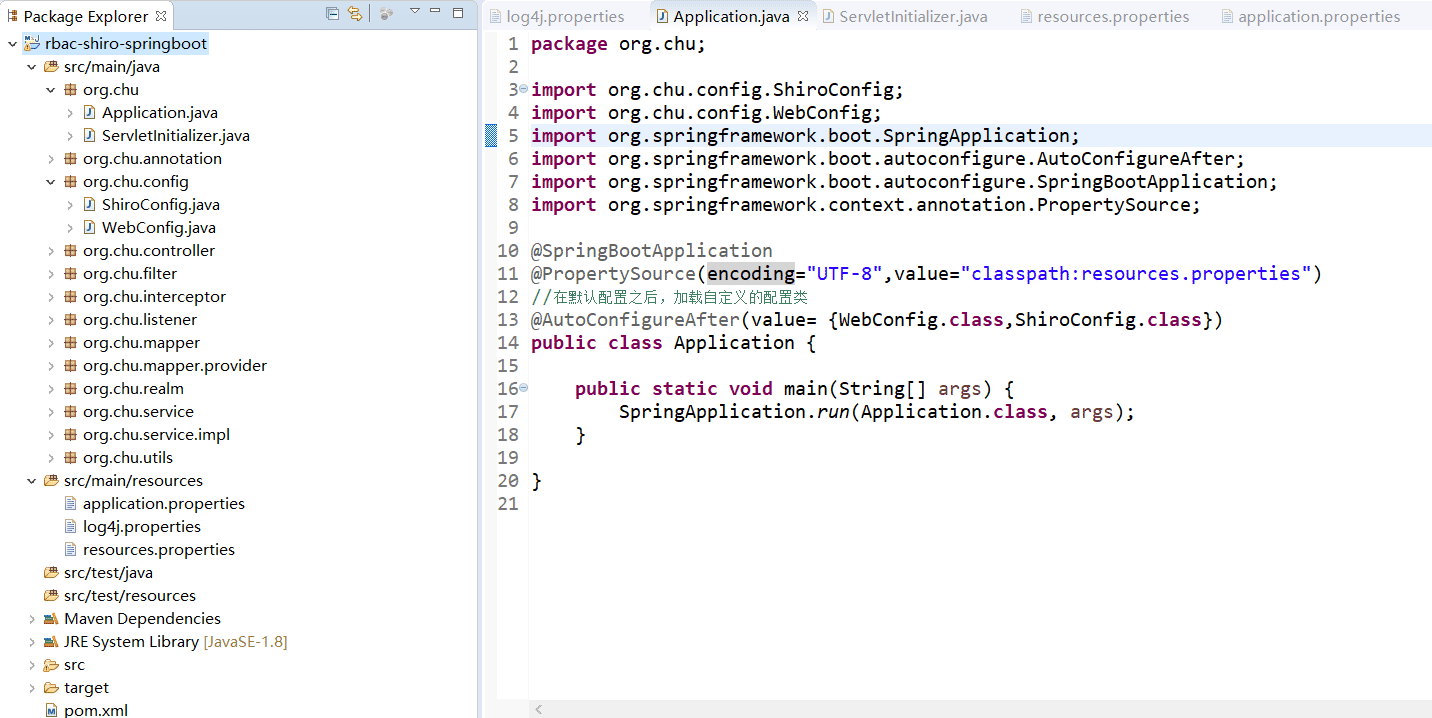Viewport: 1432px width, 718px height.
Task: Switch to log4j.properties editor tab
Action: tap(556, 16)
